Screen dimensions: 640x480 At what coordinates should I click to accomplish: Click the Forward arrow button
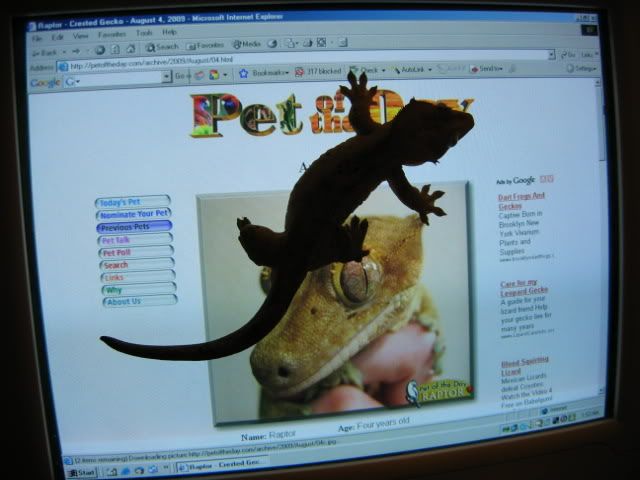pos(76,51)
